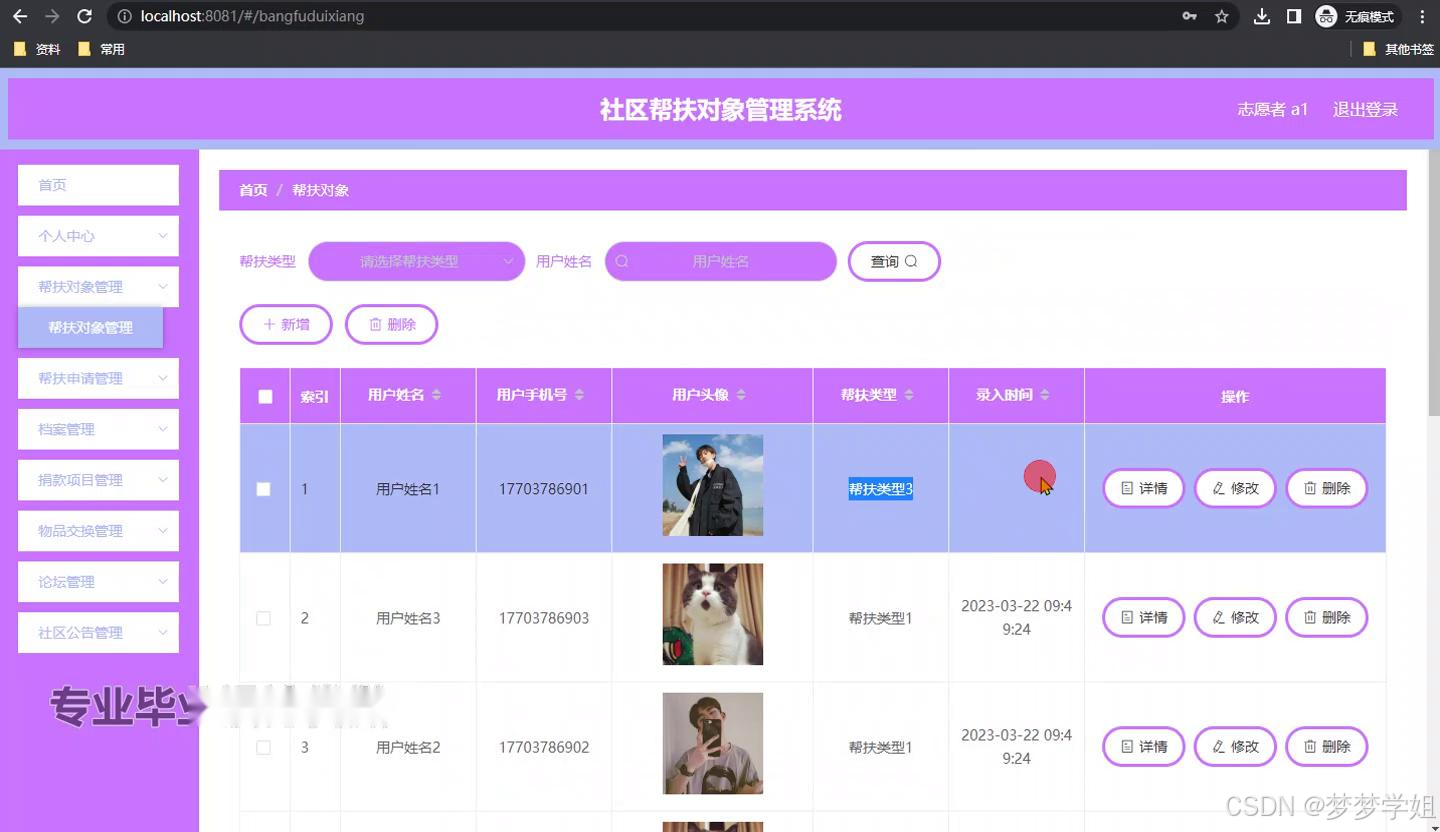Toggle the select-all checkbox in table header
This screenshot has height=832, width=1440.
click(264, 396)
